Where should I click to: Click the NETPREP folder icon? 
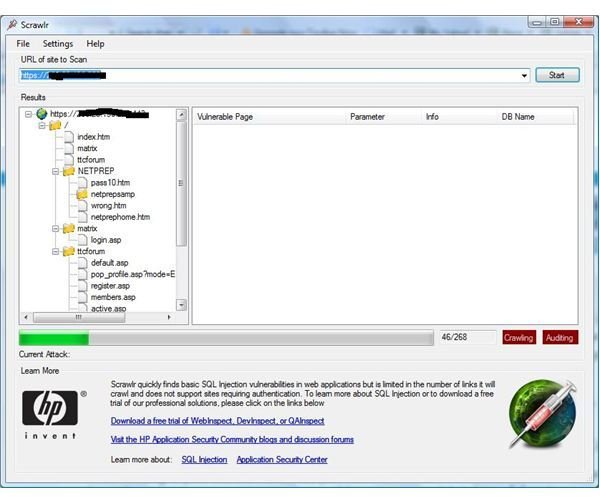click(69, 171)
